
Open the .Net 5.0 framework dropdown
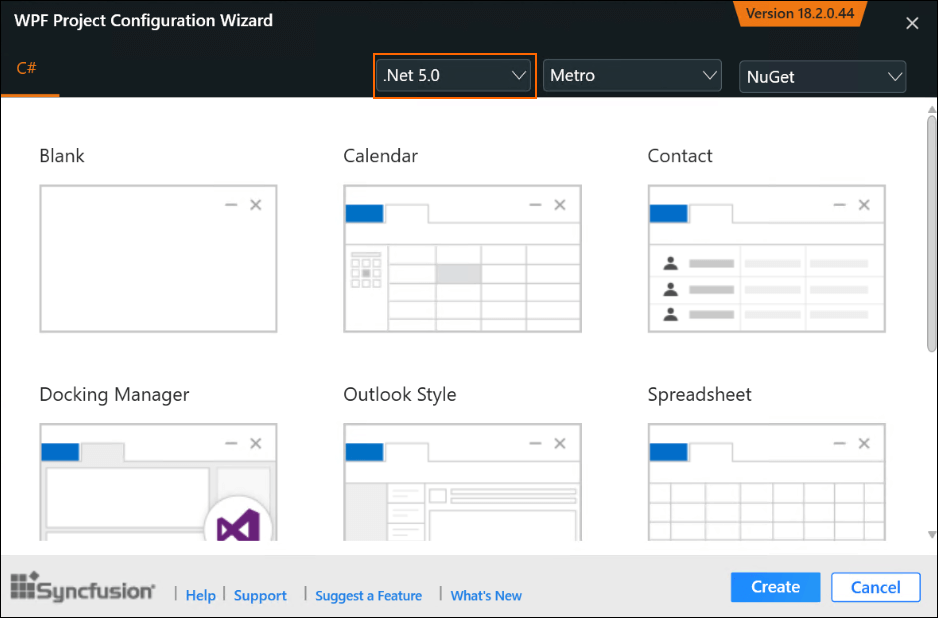point(455,76)
